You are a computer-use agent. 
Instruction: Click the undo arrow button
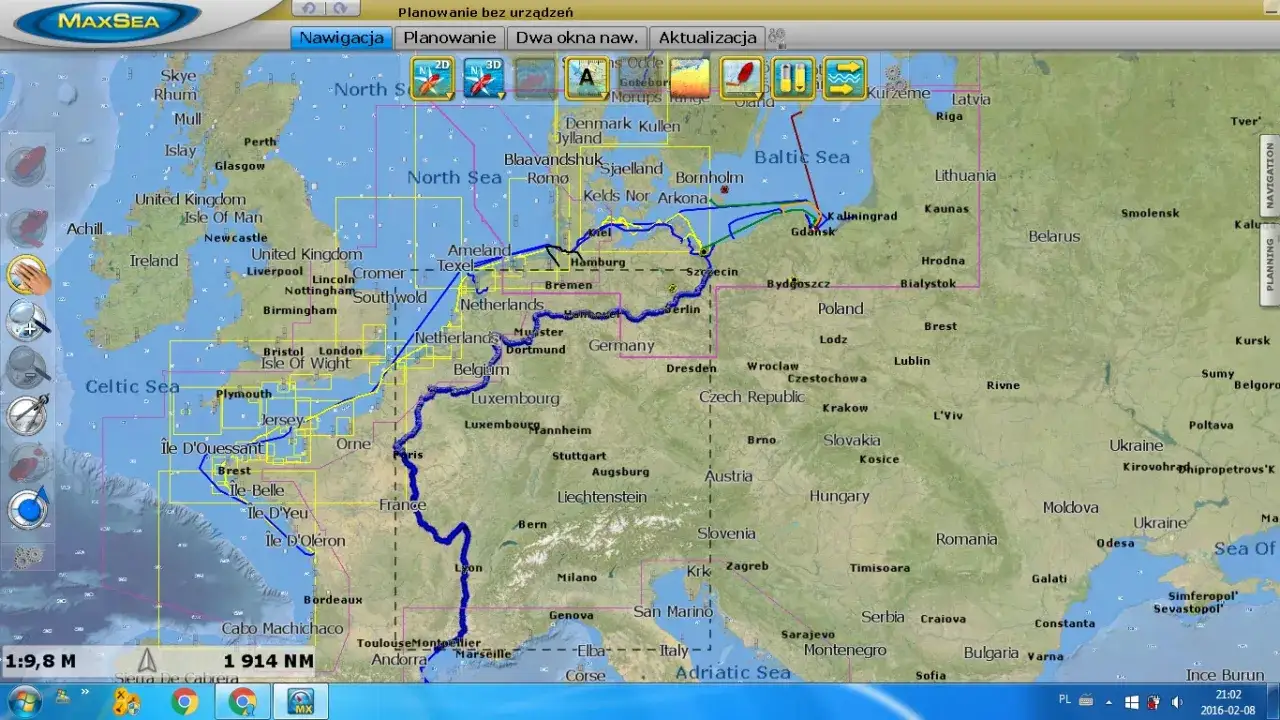(308, 8)
